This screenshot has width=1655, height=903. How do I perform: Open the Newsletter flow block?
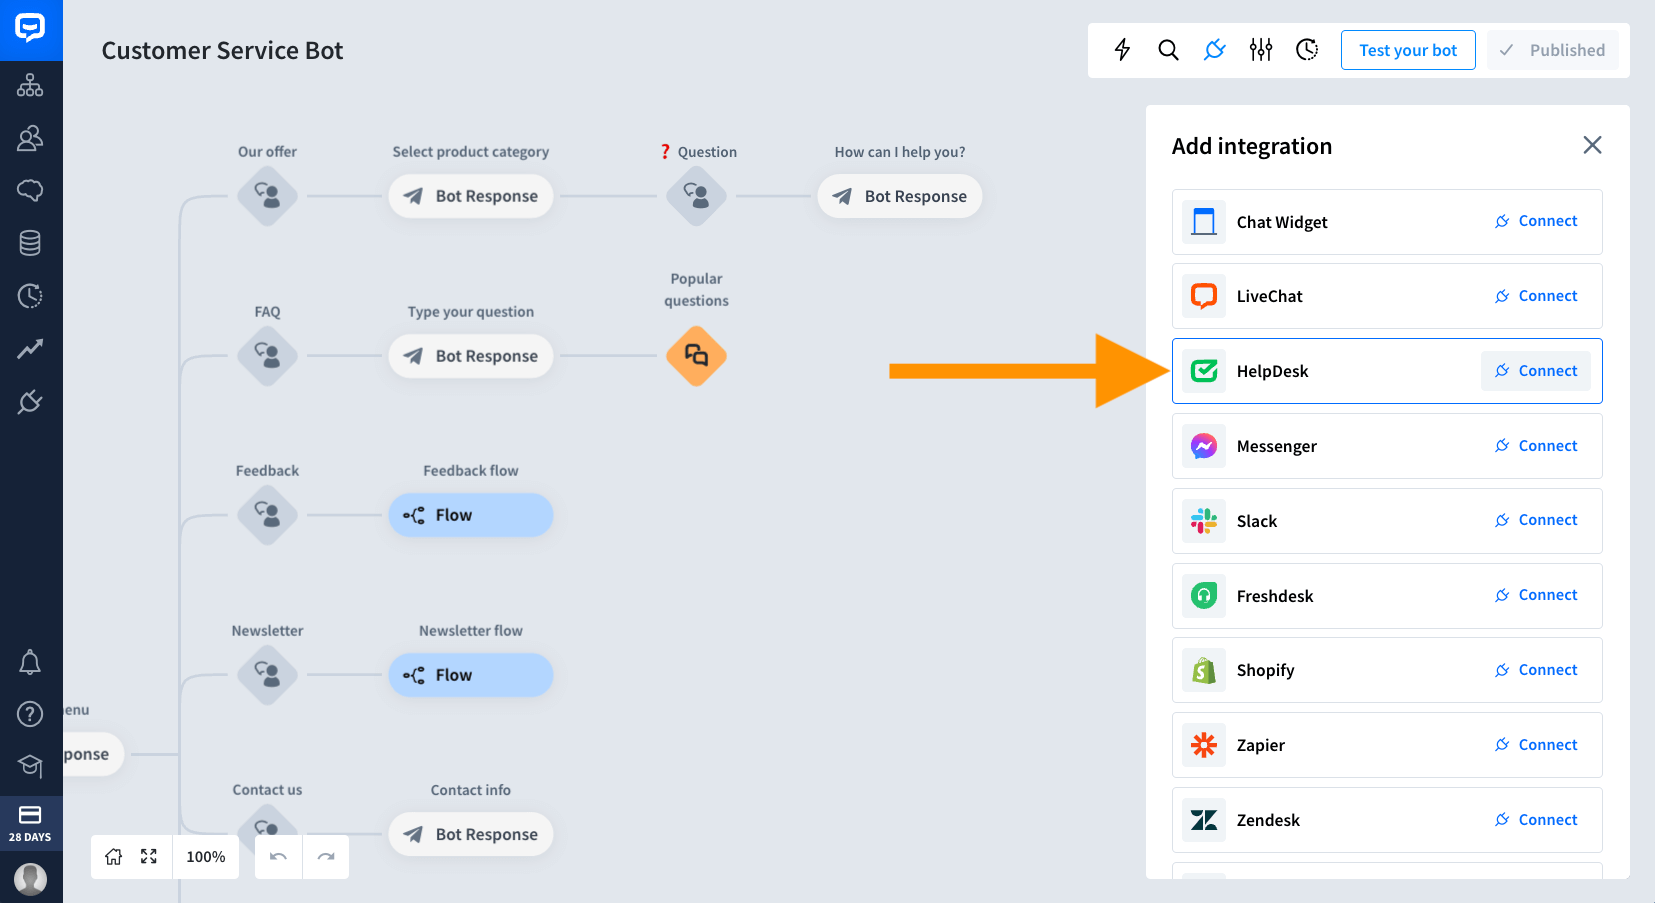tap(471, 675)
